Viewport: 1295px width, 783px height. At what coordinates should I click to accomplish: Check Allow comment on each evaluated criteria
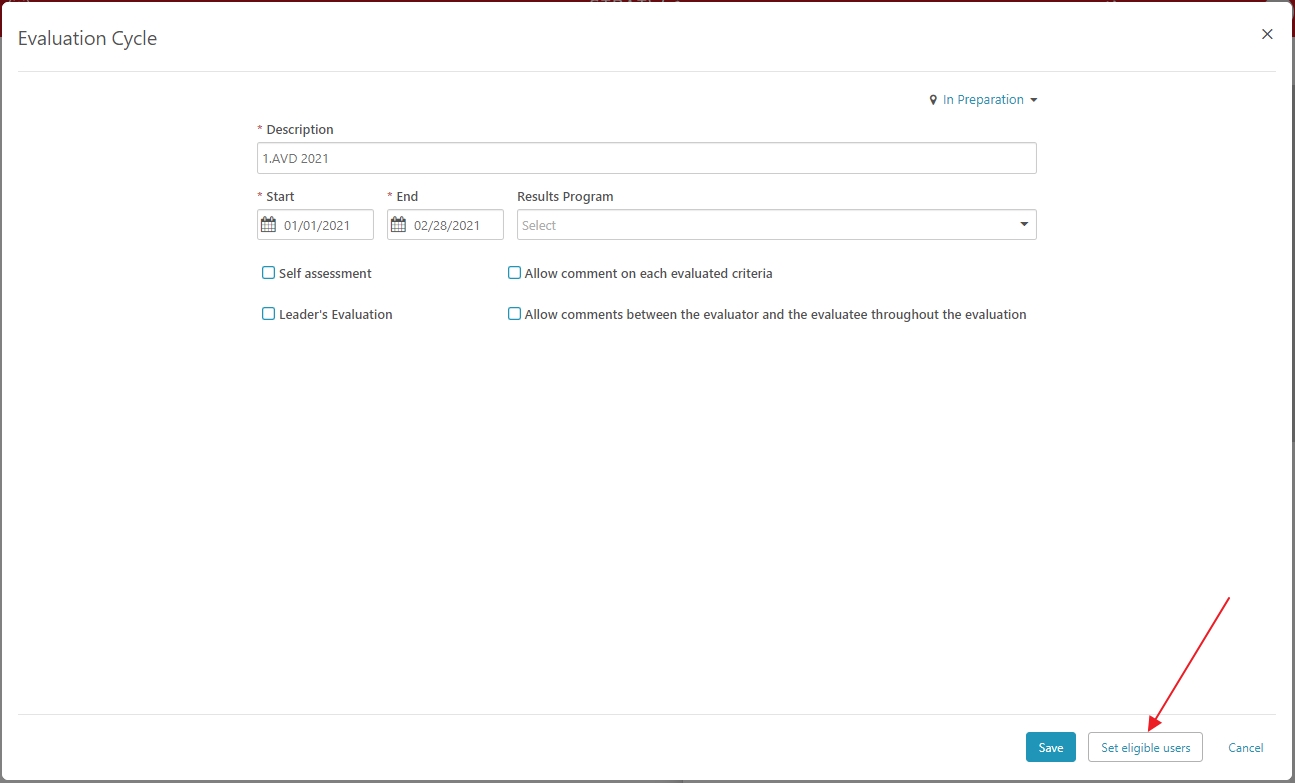tap(515, 273)
